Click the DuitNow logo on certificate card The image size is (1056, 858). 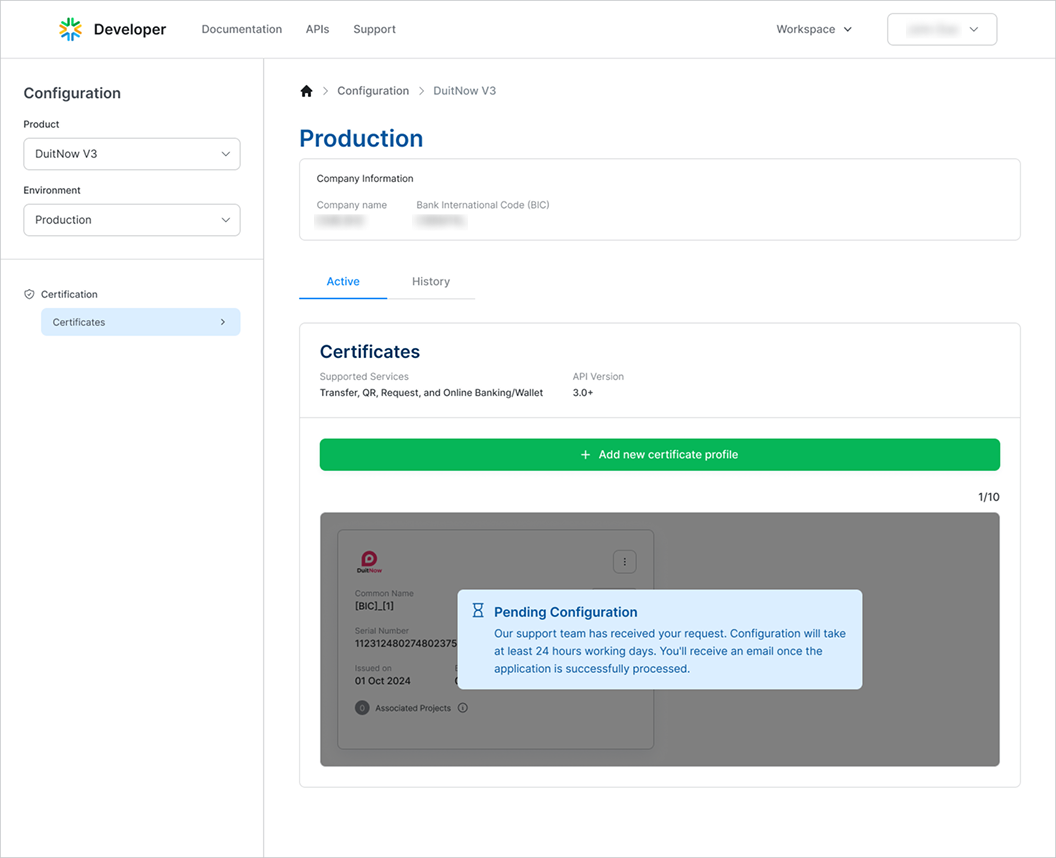(369, 562)
